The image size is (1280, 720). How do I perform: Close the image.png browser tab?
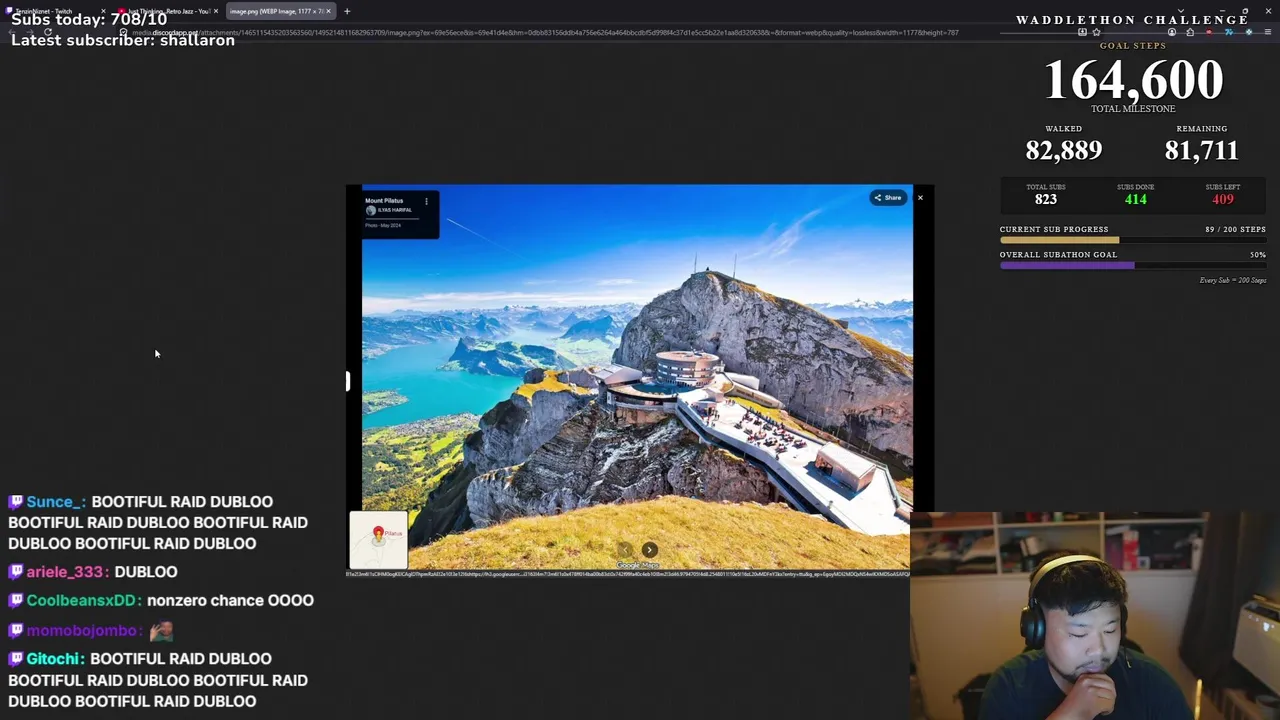(x=328, y=11)
